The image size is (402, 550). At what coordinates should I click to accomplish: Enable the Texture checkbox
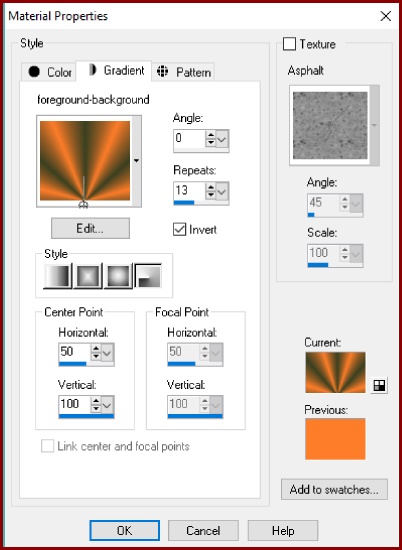point(289,44)
